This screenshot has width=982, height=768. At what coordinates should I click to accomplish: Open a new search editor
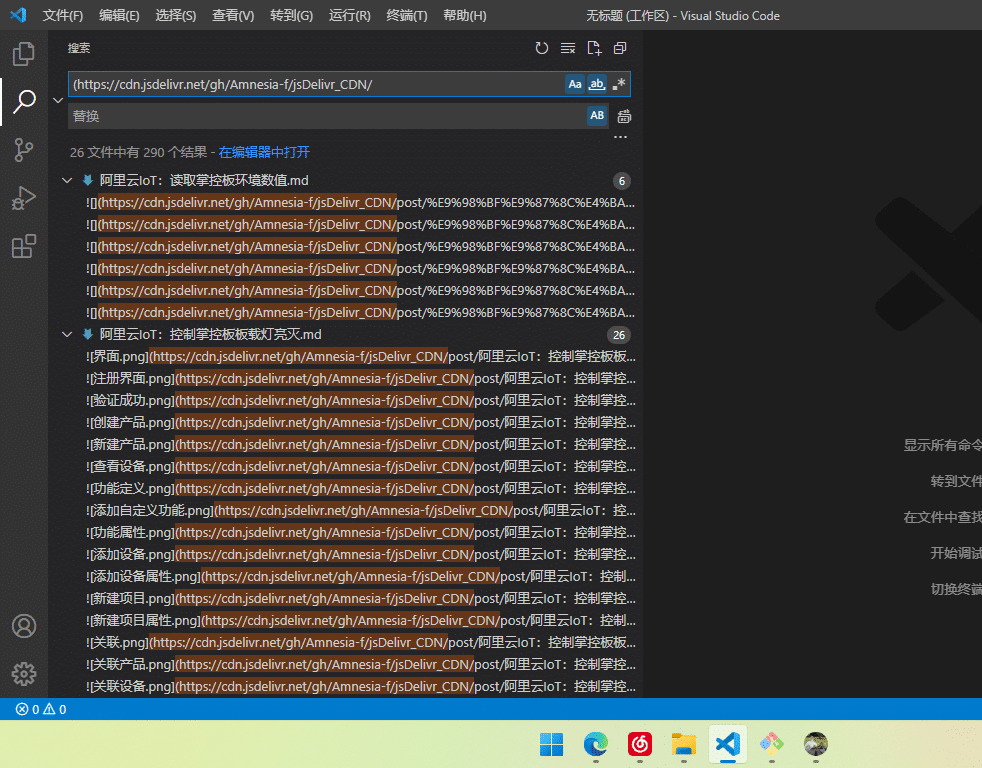[x=594, y=48]
